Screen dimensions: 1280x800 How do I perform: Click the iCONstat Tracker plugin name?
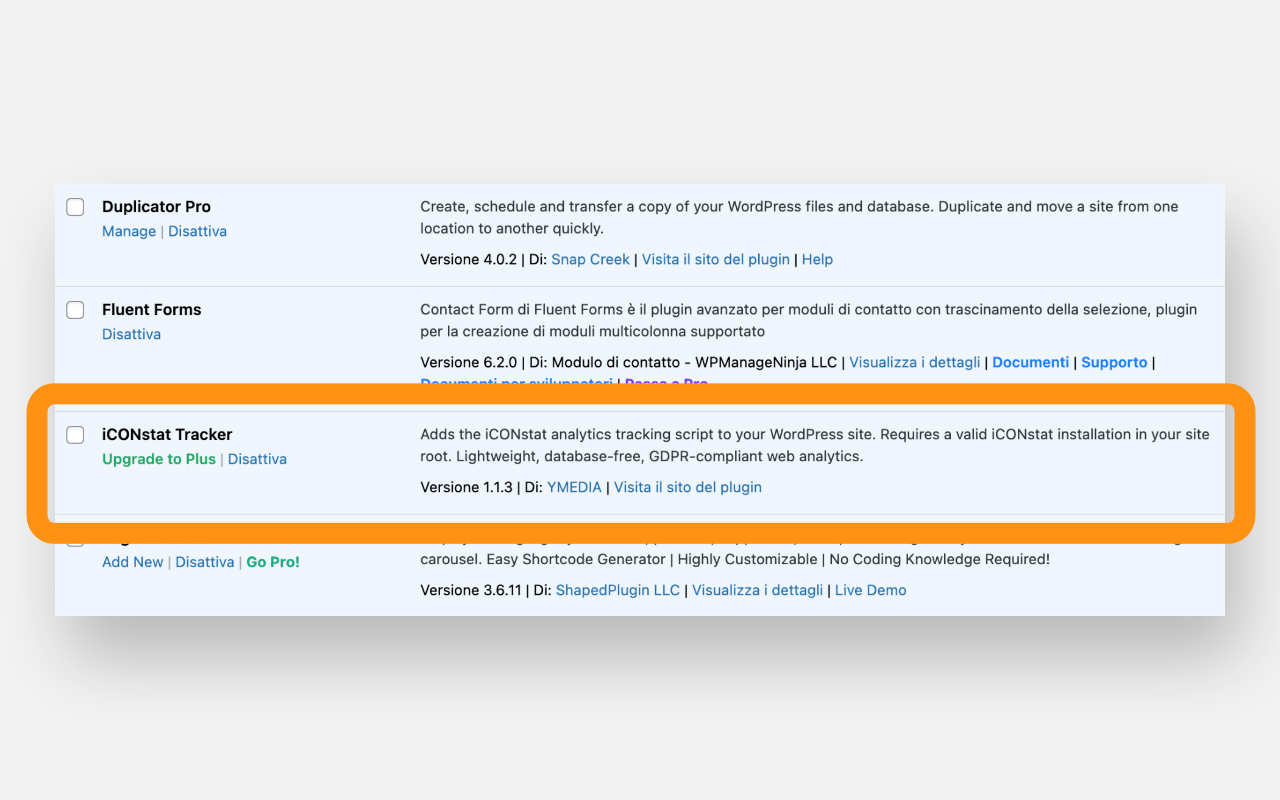[x=167, y=435]
